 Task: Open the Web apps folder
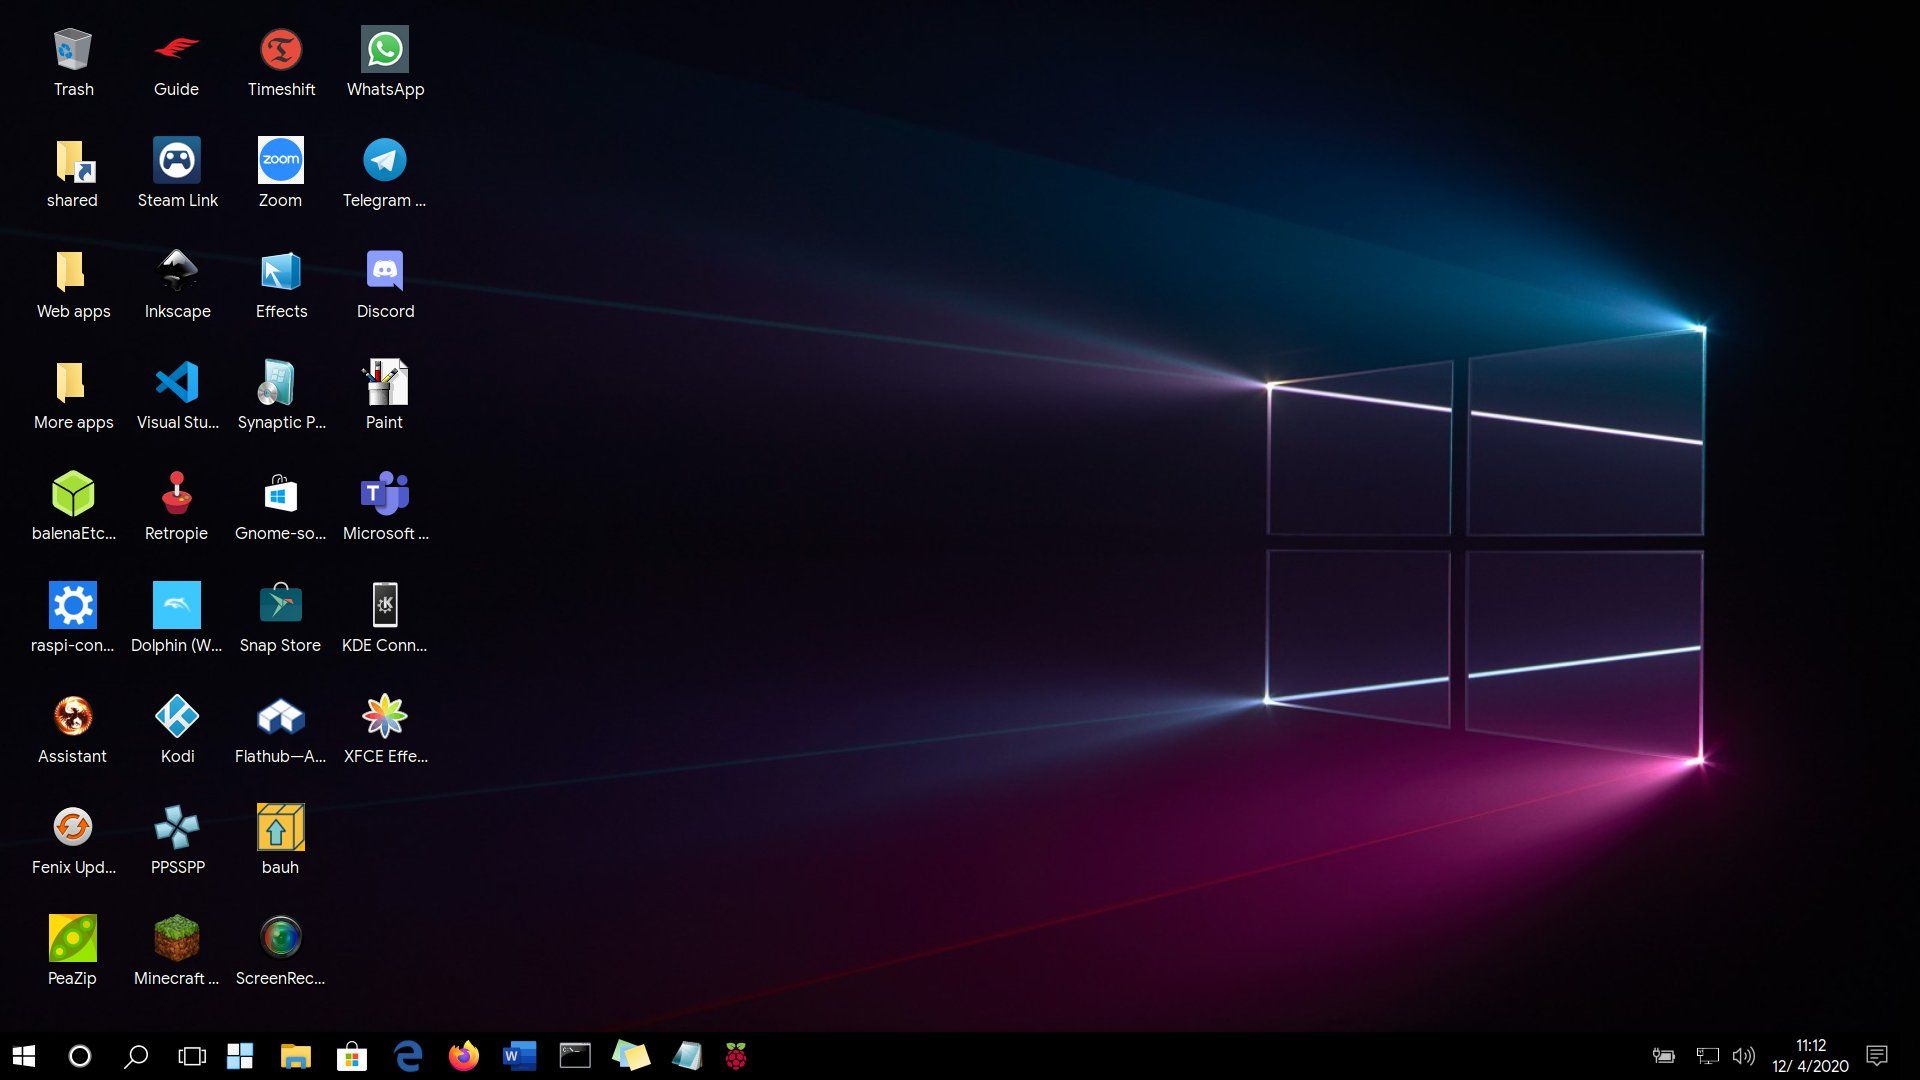(73, 272)
